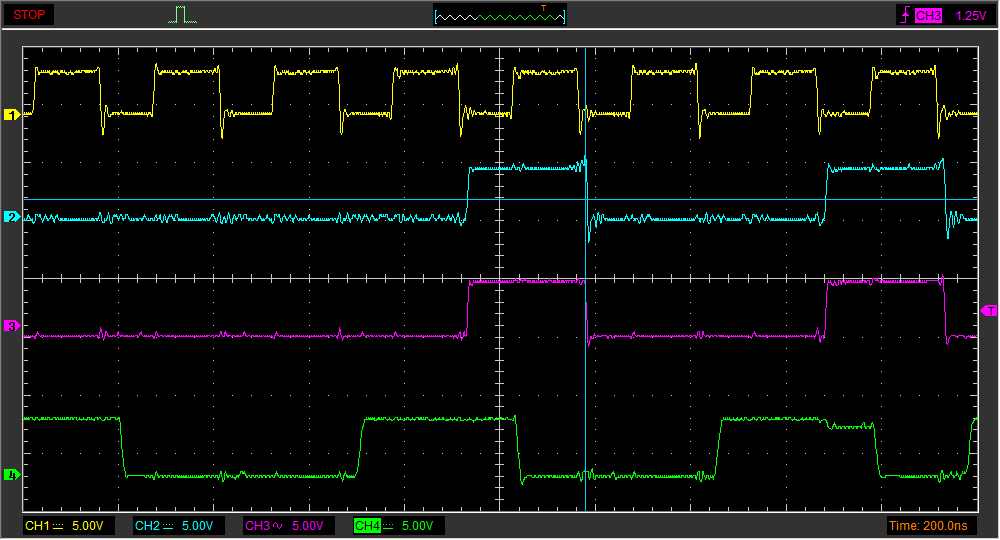Image resolution: width=1000 pixels, height=540 pixels.
Task: Click the orange T trigger position marker
Action: (544, 8)
